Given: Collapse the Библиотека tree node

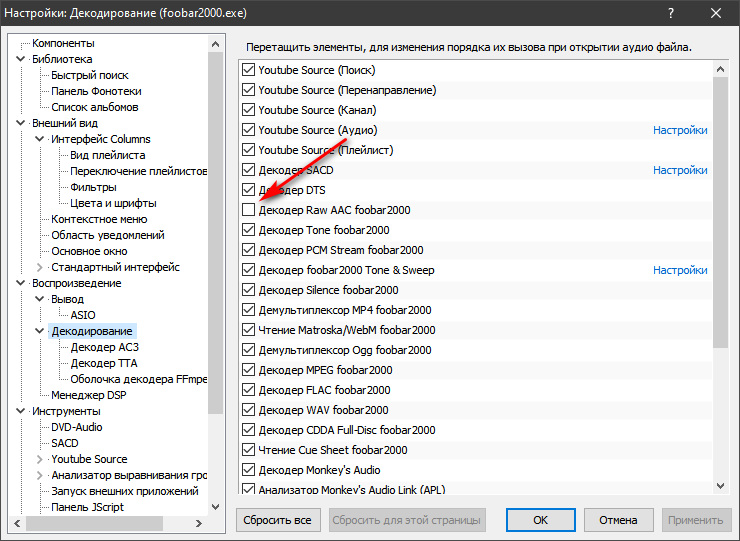Looking at the screenshot, I should coord(21,59).
